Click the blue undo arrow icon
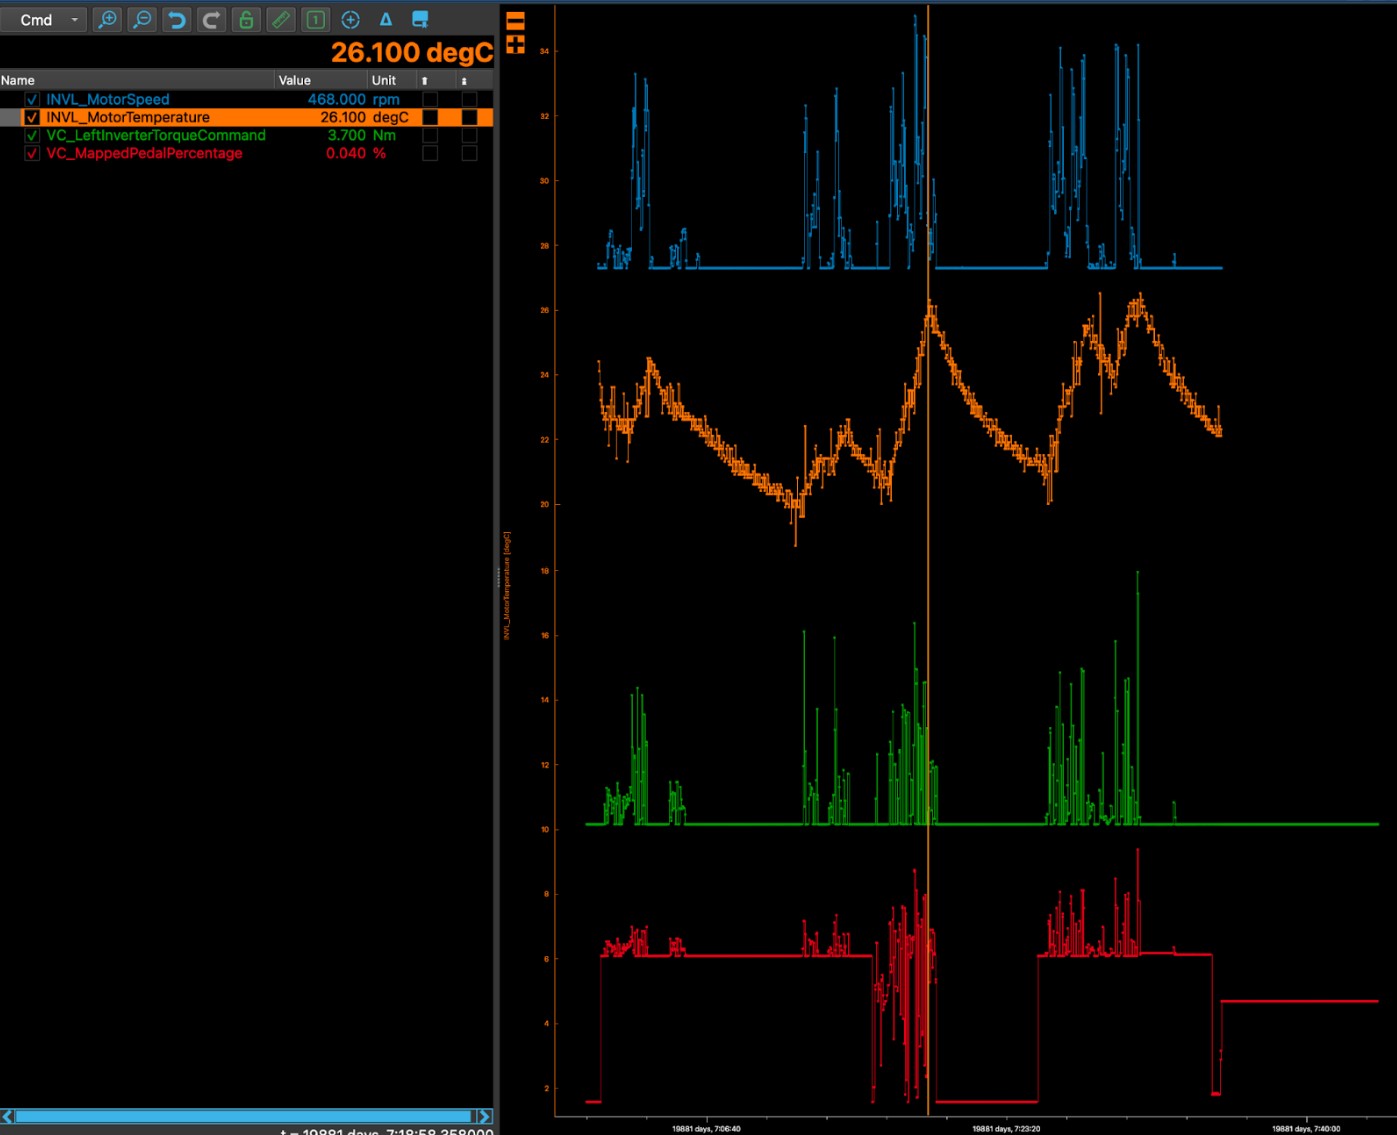 [x=177, y=19]
